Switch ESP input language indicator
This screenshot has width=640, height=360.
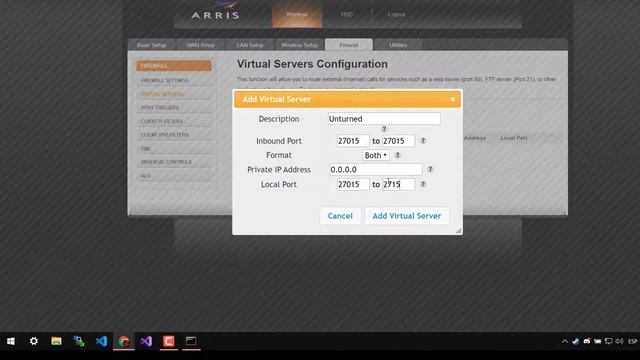pyautogui.click(x=633, y=341)
